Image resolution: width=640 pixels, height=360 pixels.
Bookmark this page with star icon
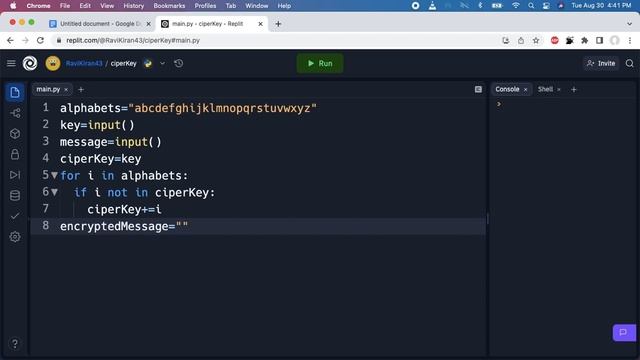[536, 40]
